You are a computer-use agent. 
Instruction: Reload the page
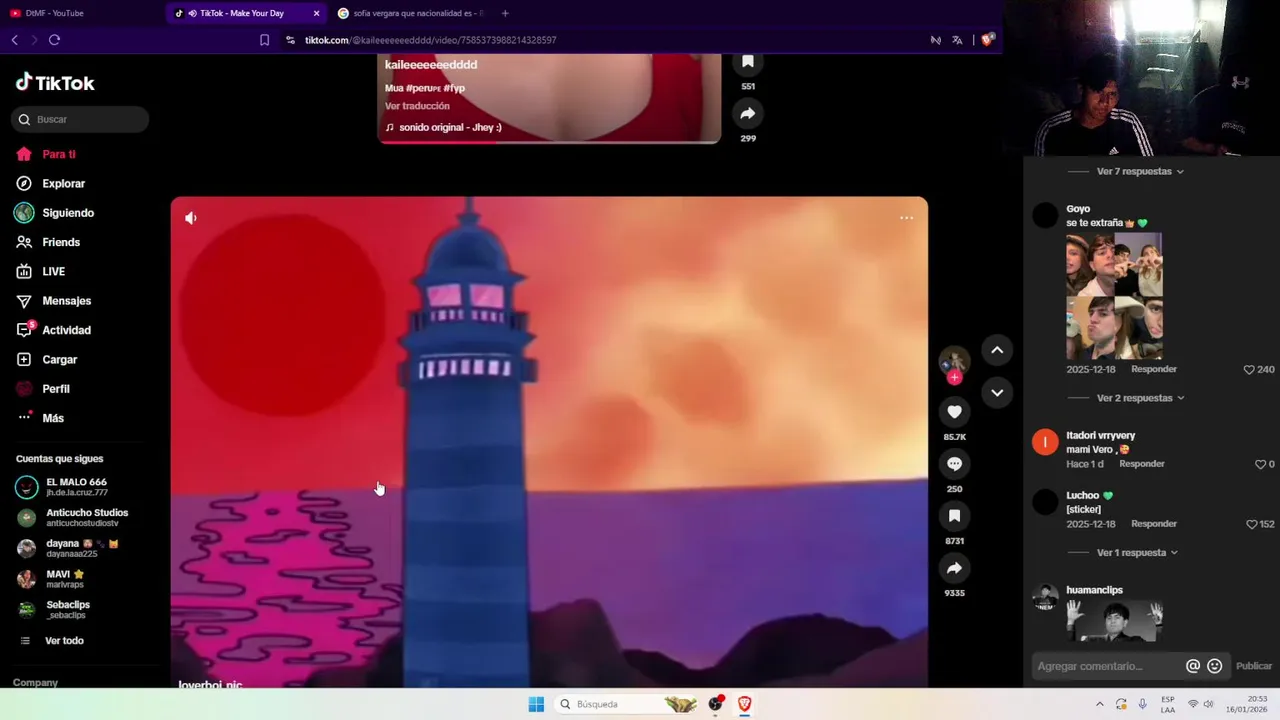coord(54,40)
